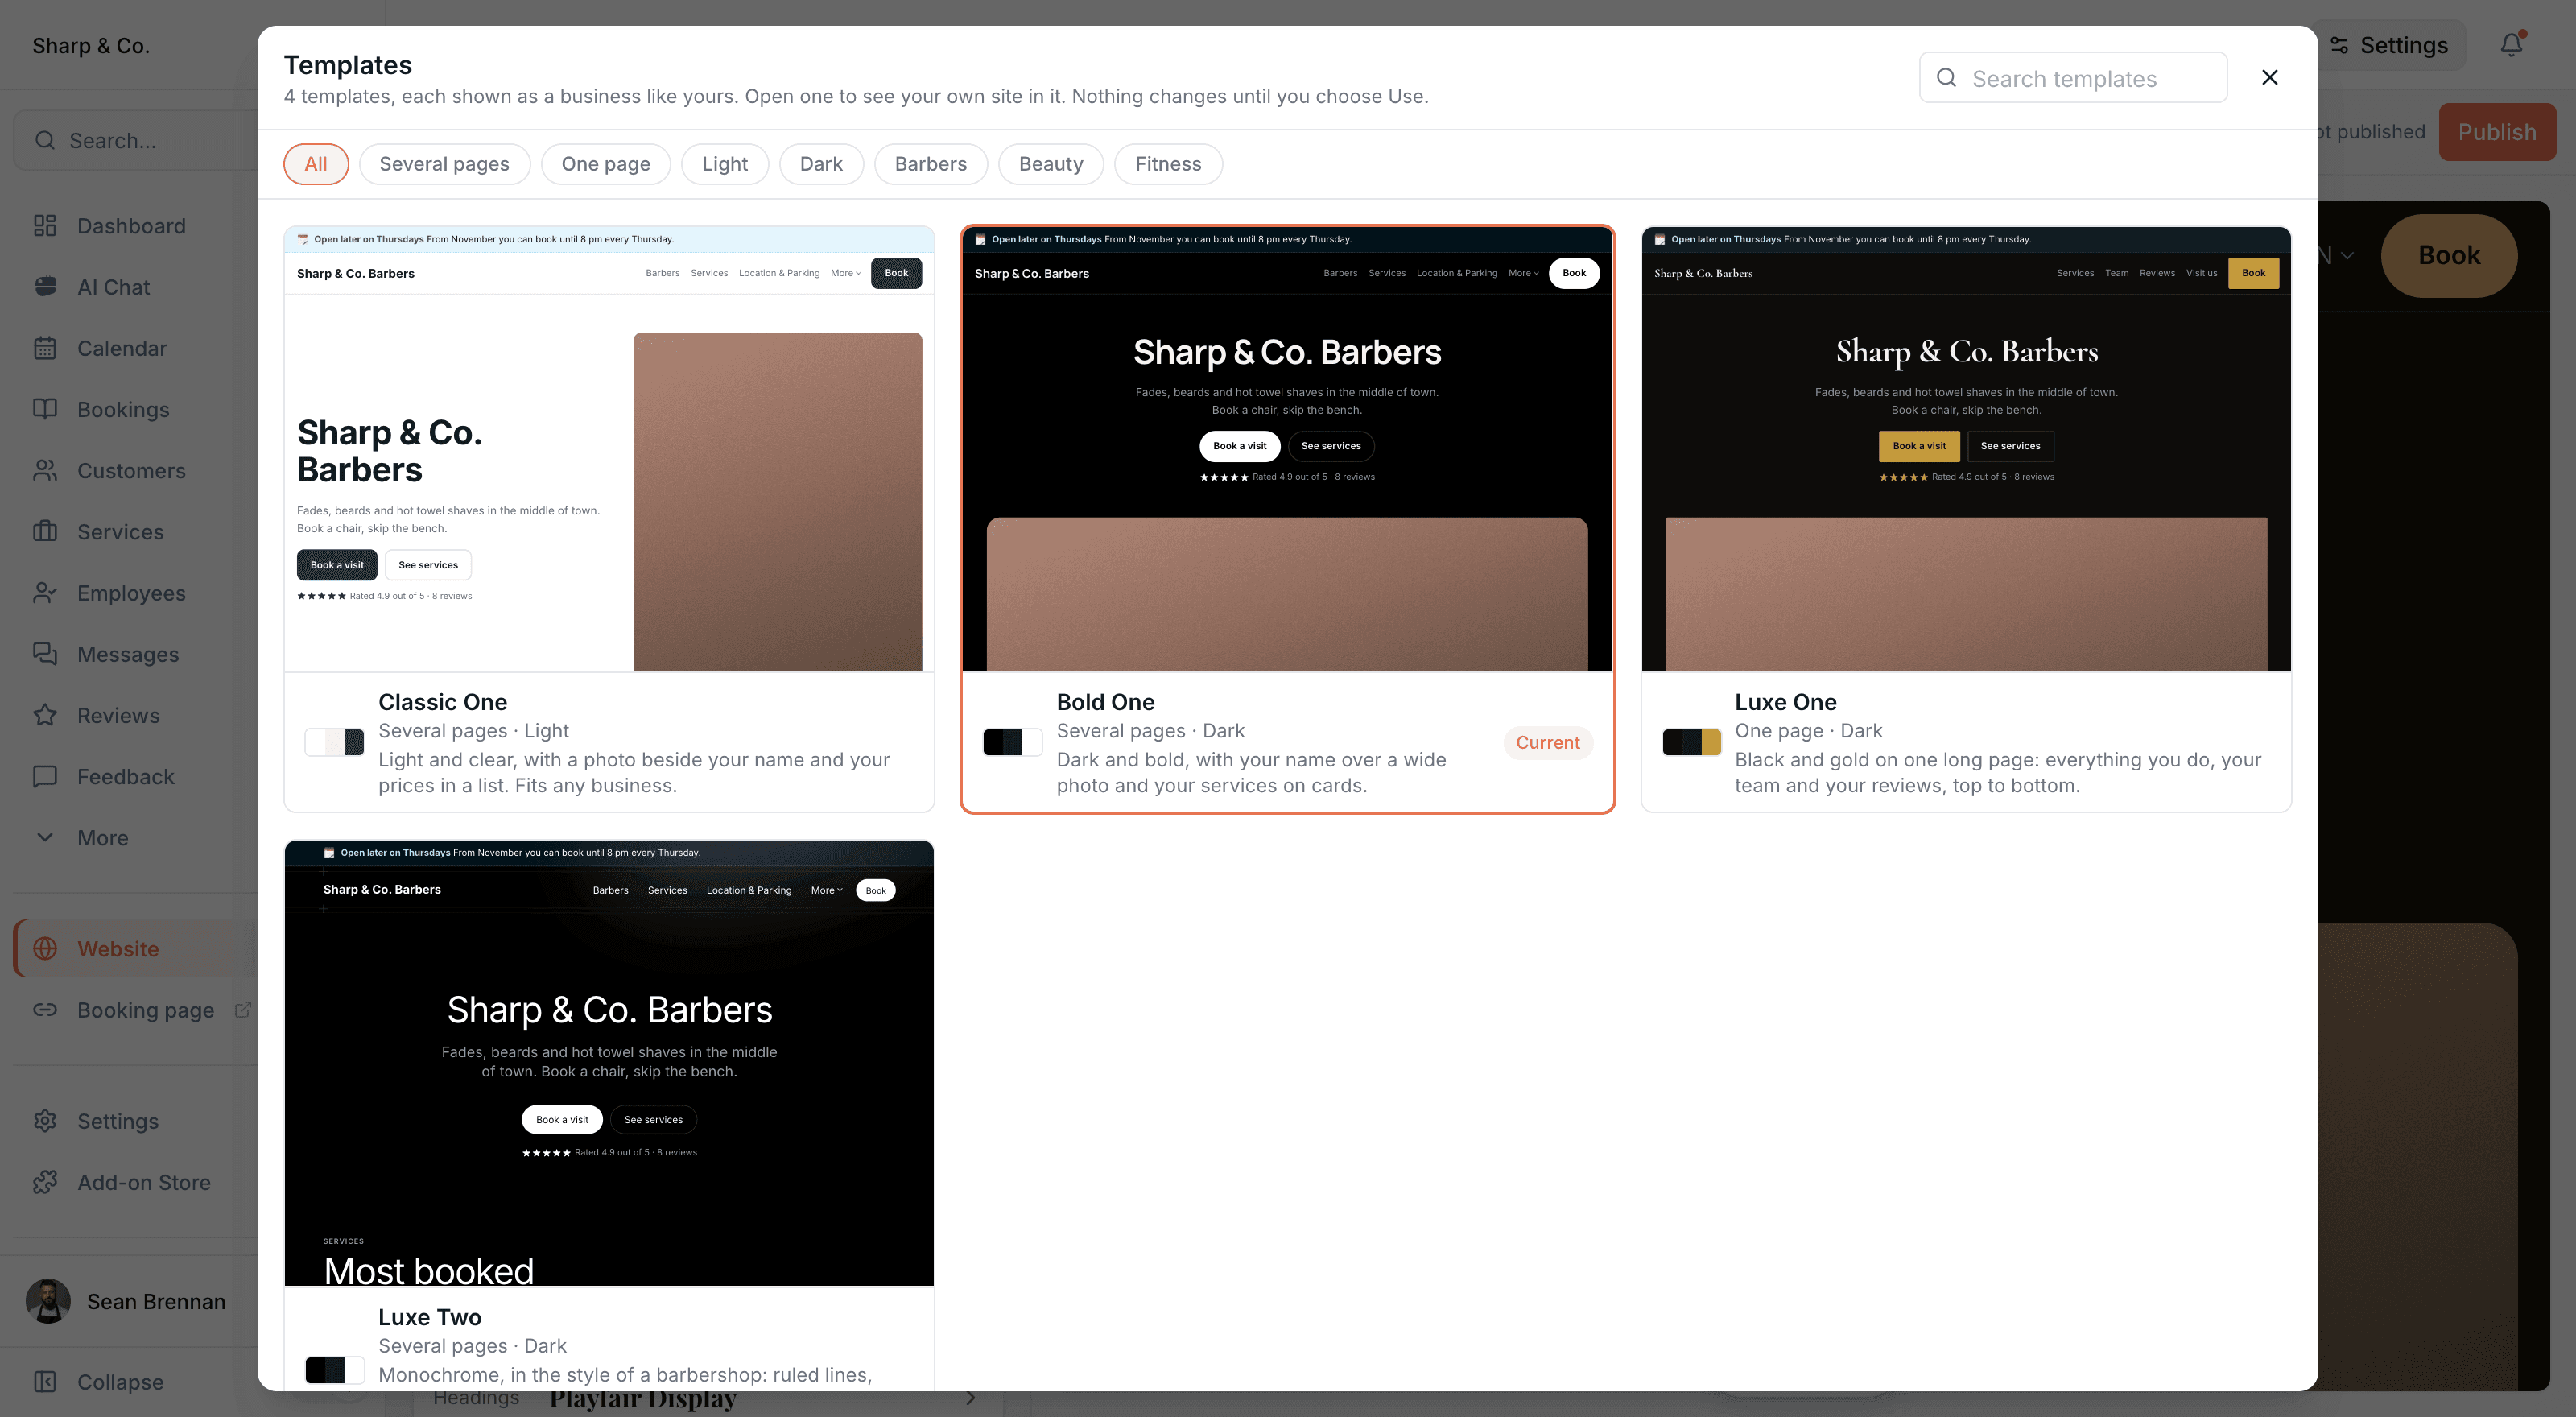2576x1417 pixels.
Task: Click the Current badge on Bold One
Action: 1548,742
